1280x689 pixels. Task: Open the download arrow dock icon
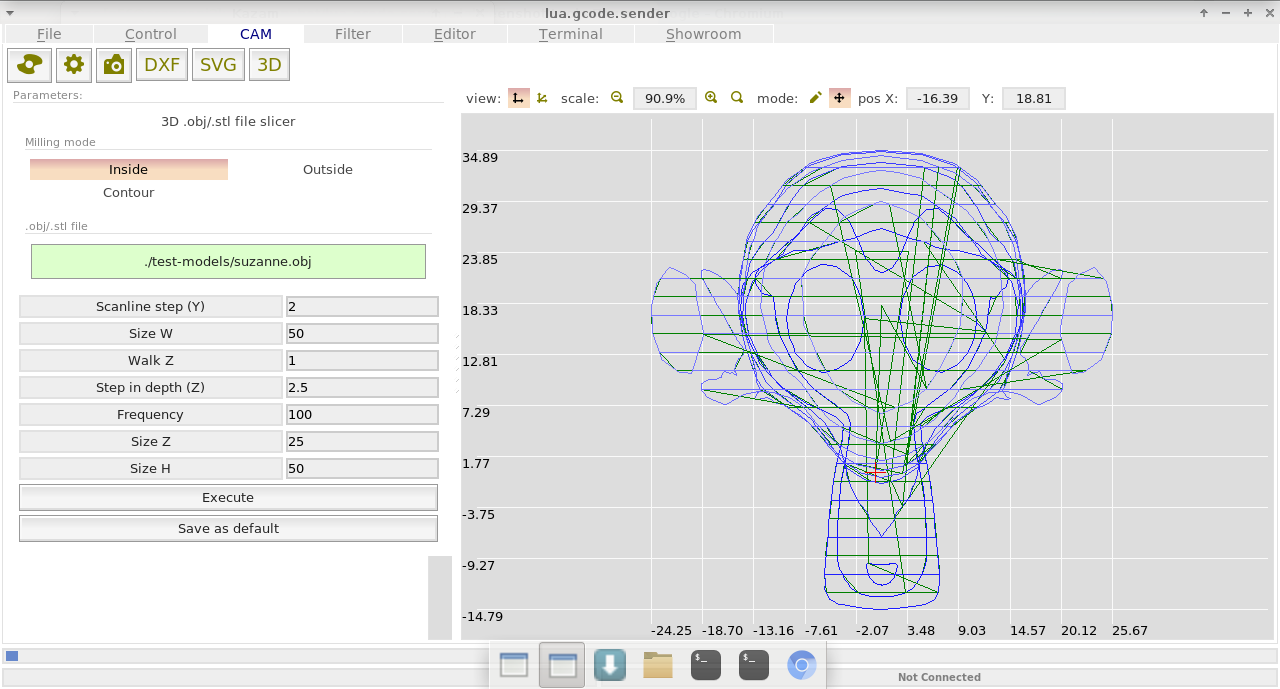pos(610,665)
